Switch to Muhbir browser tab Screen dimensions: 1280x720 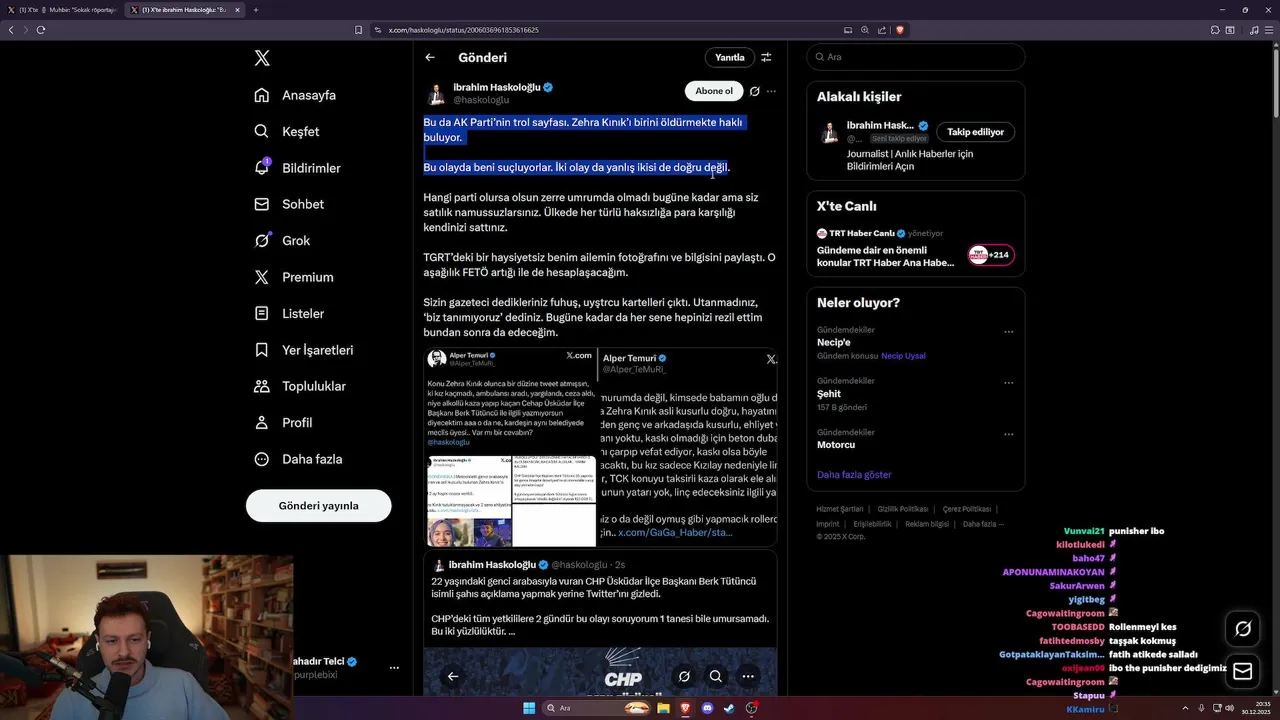(x=63, y=10)
